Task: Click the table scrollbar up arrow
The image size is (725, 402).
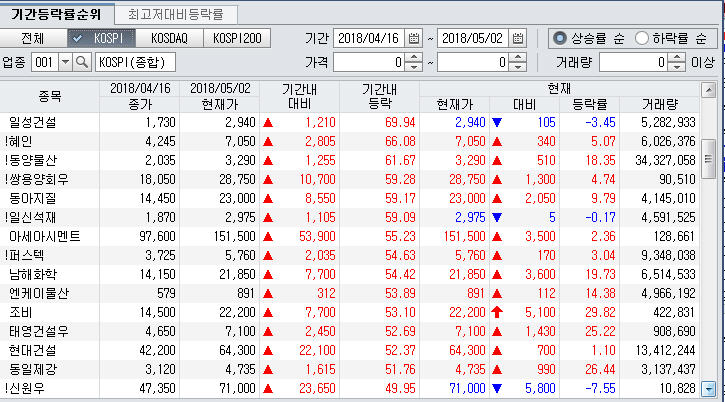Action: coord(708,90)
